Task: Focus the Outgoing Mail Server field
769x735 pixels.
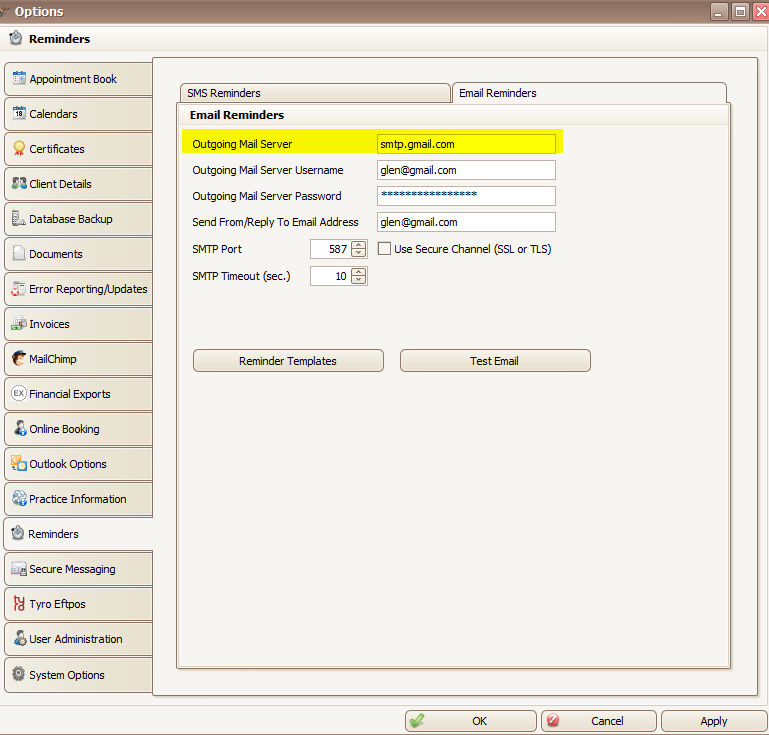Action: coord(466,144)
